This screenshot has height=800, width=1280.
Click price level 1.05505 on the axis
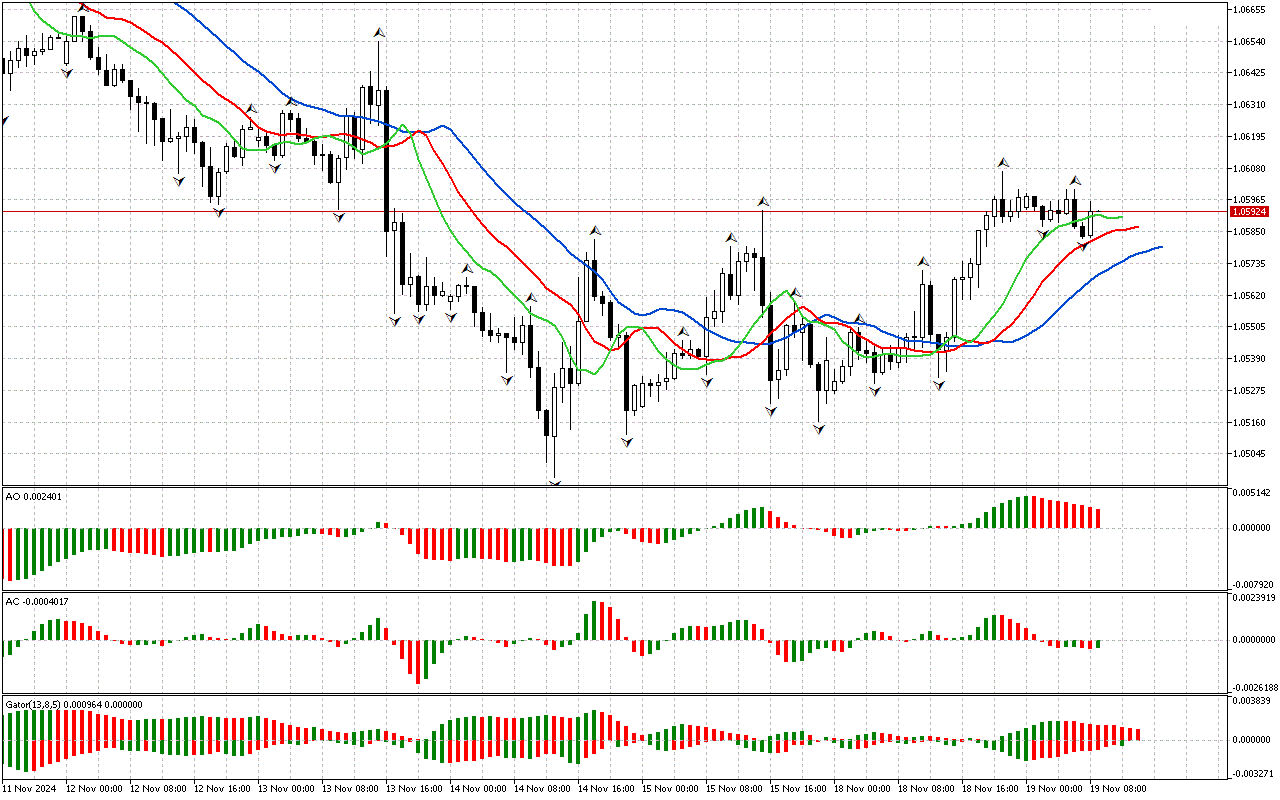click(x=1251, y=327)
